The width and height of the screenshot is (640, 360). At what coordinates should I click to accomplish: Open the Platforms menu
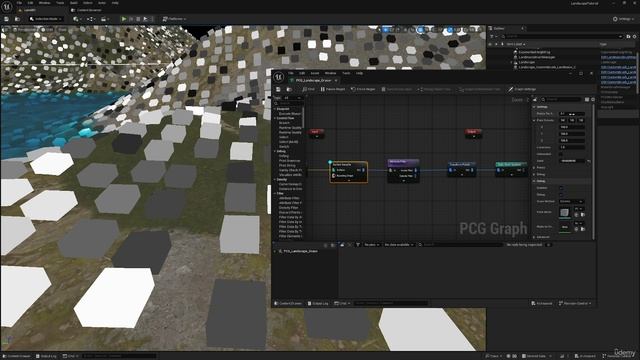pos(174,19)
